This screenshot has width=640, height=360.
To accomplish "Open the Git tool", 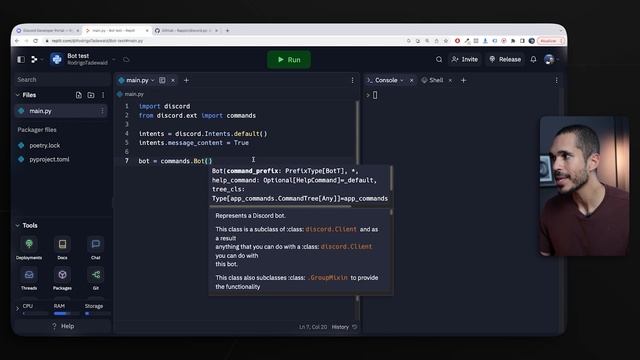I will 96,279.
